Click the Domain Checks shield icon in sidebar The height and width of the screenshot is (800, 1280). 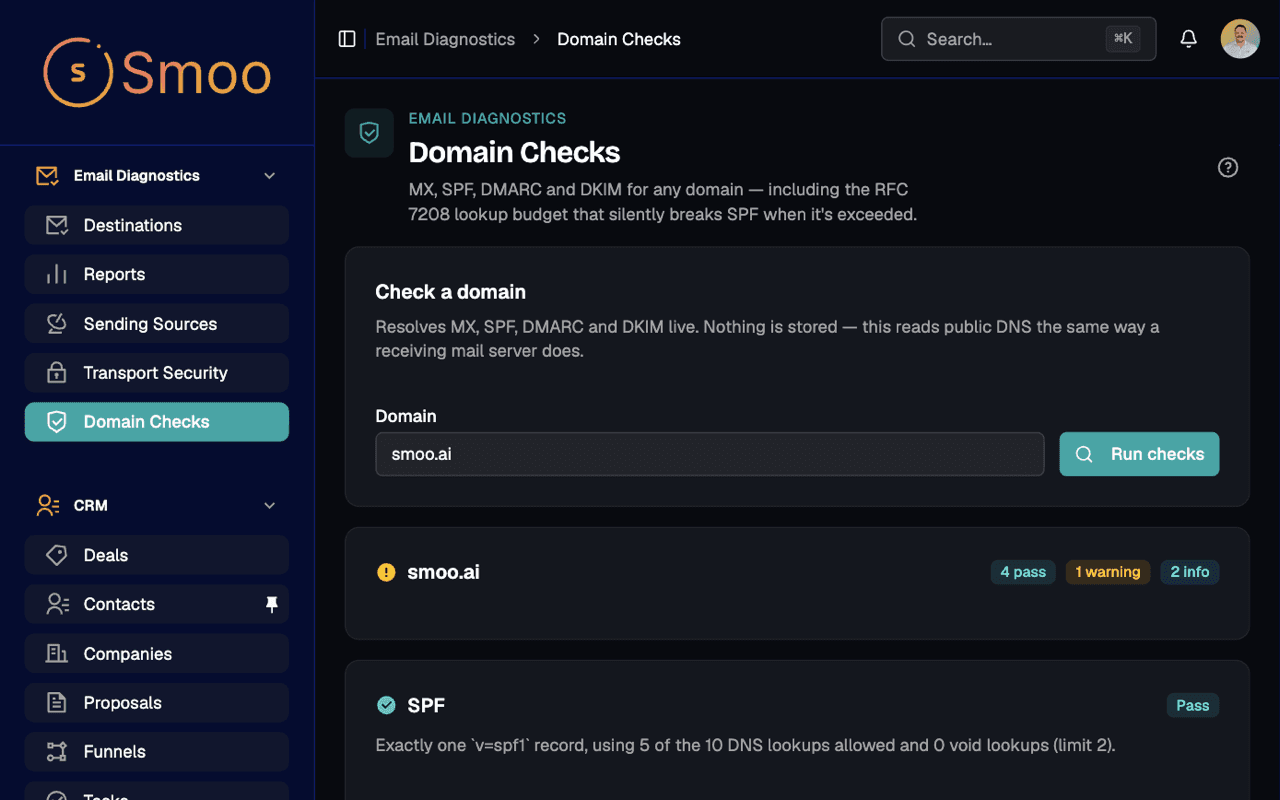[x=57, y=422]
